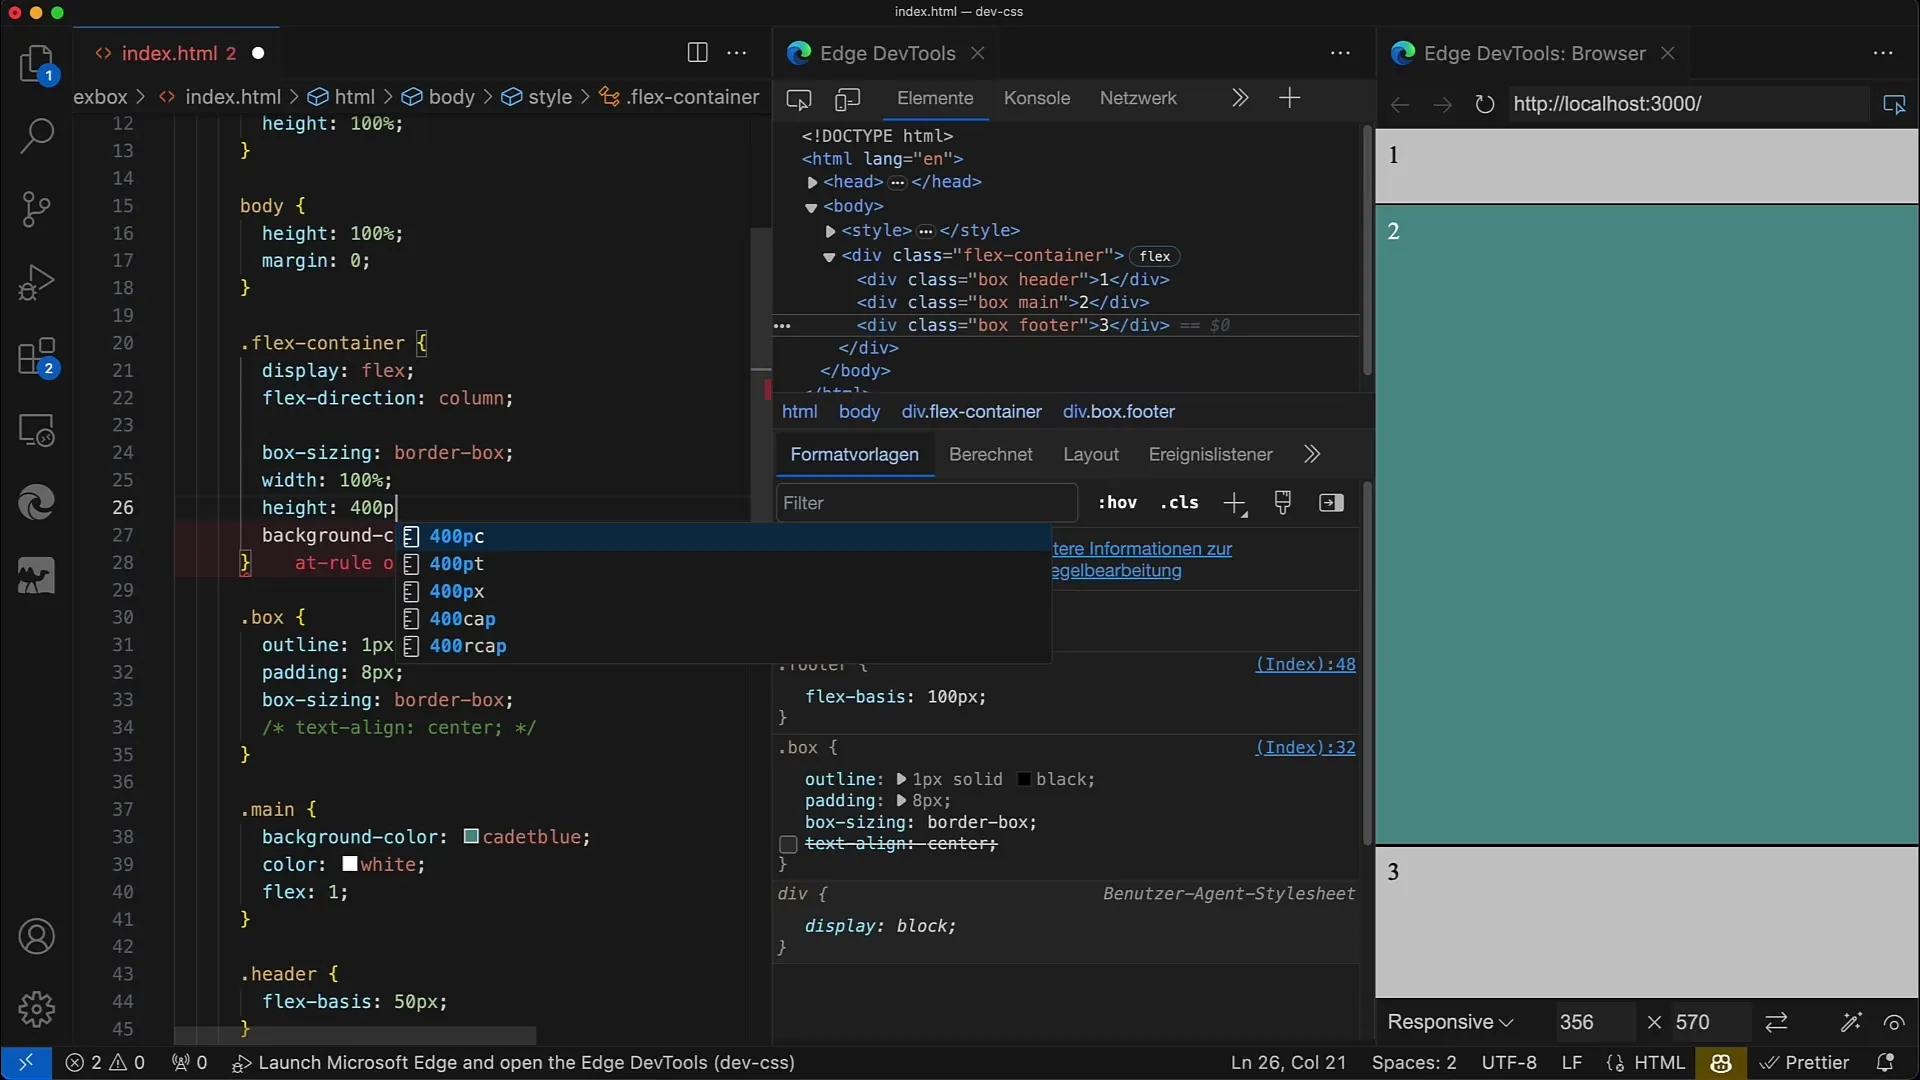Enable the text-align center checkbox
Screen dimensions: 1920x1080
pyautogui.click(x=788, y=845)
